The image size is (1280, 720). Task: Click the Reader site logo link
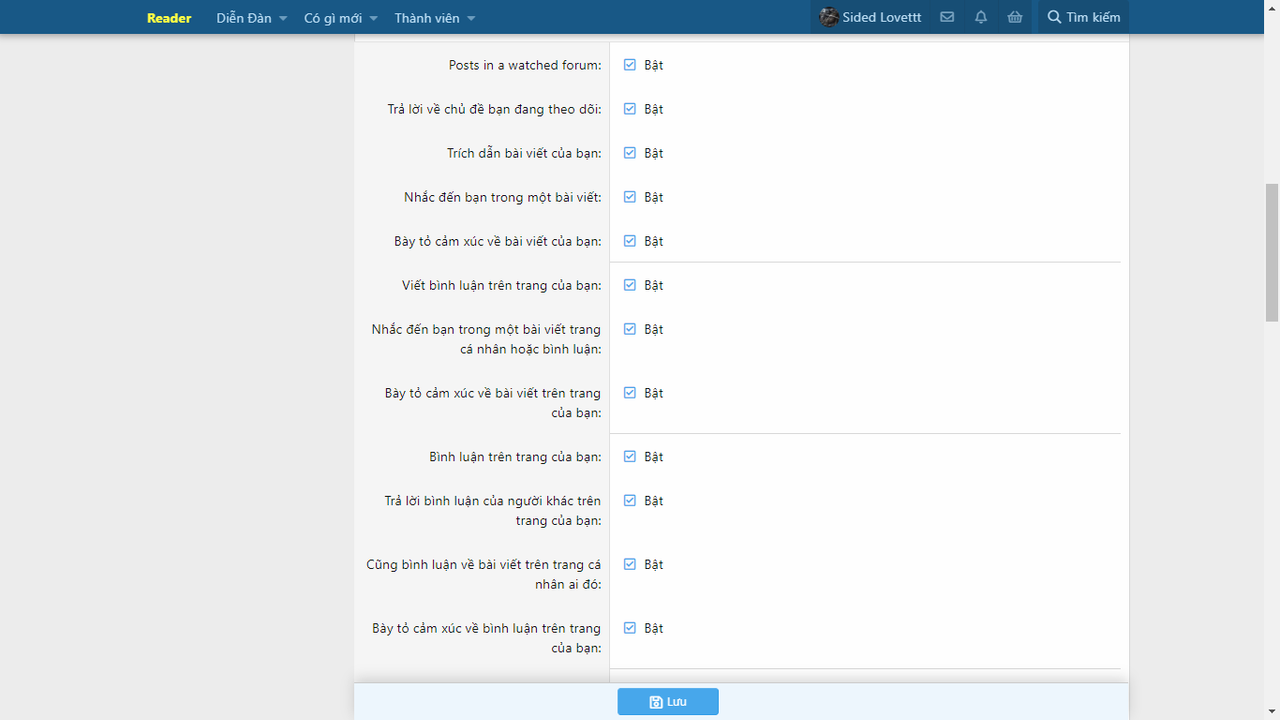(169, 18)
